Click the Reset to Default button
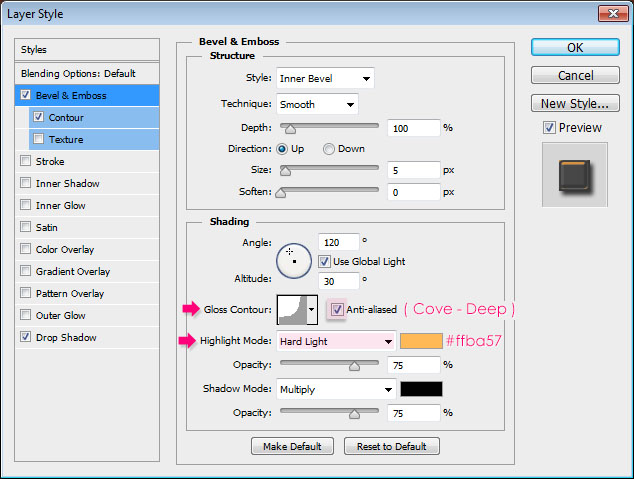The height and width of the screenshot is (479, 634). [392, 446]
